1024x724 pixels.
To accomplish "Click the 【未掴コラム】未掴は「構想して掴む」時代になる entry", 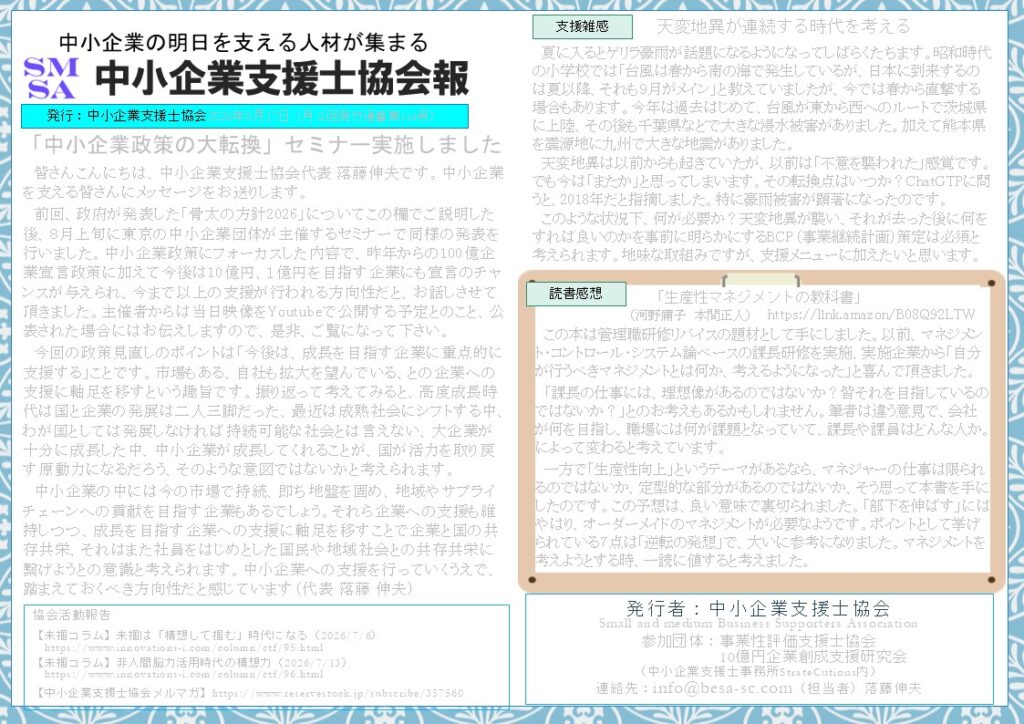I will [x=204, y=635].
